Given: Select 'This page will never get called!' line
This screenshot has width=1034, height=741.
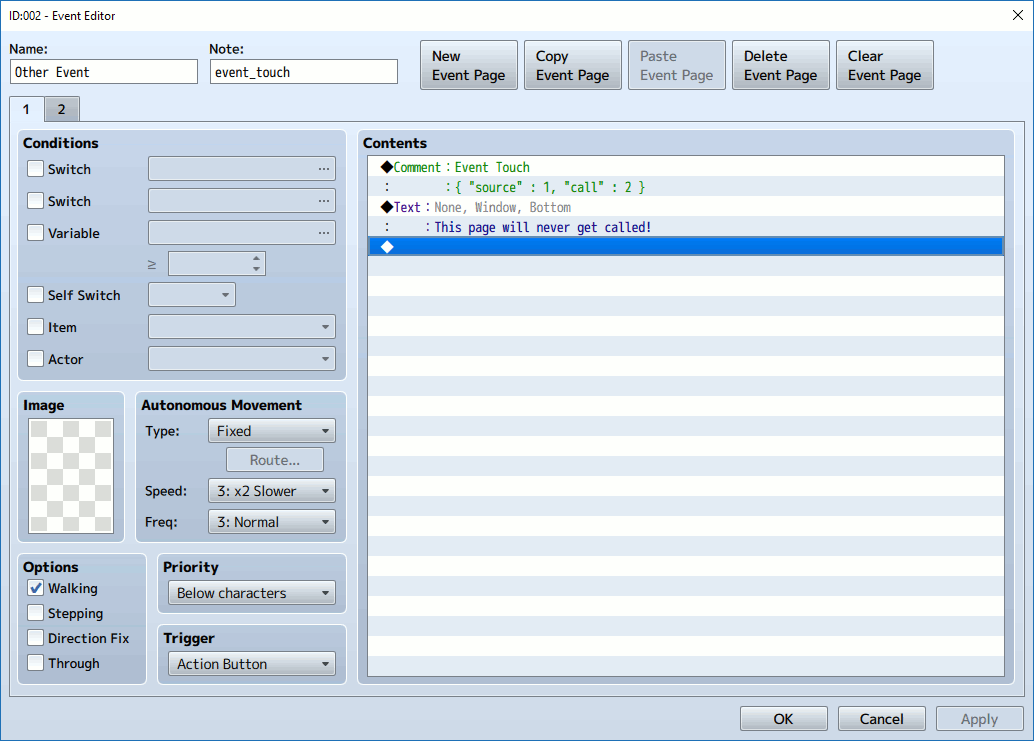Looking at the screenshot, I should pyautogui.click(x=686, y=227).
